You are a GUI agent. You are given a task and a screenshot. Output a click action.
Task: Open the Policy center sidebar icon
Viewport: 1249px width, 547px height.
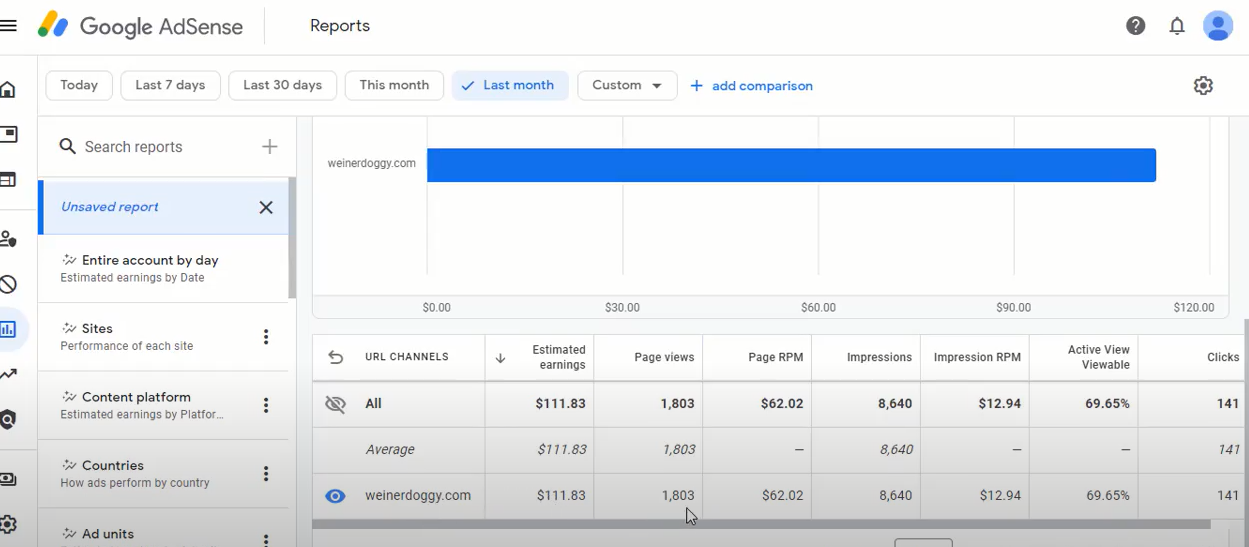tap(8, 420)
